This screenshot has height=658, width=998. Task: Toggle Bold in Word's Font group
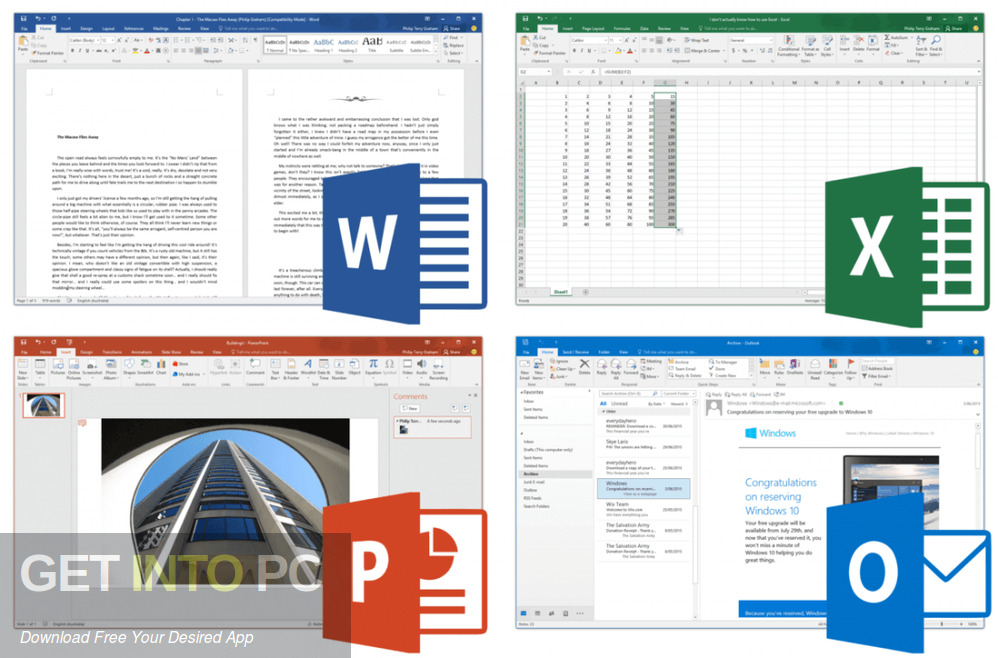click(x=73, y=50)
